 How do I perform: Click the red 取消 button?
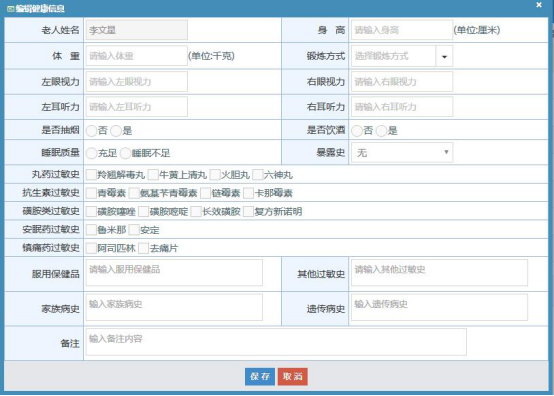pyautogui.click(x=293, y=377)
